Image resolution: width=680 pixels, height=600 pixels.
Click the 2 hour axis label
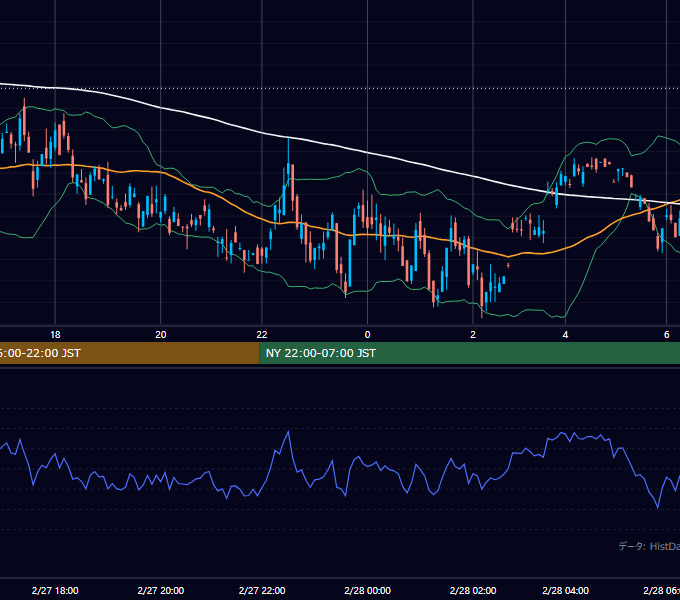tap(473, 335)
